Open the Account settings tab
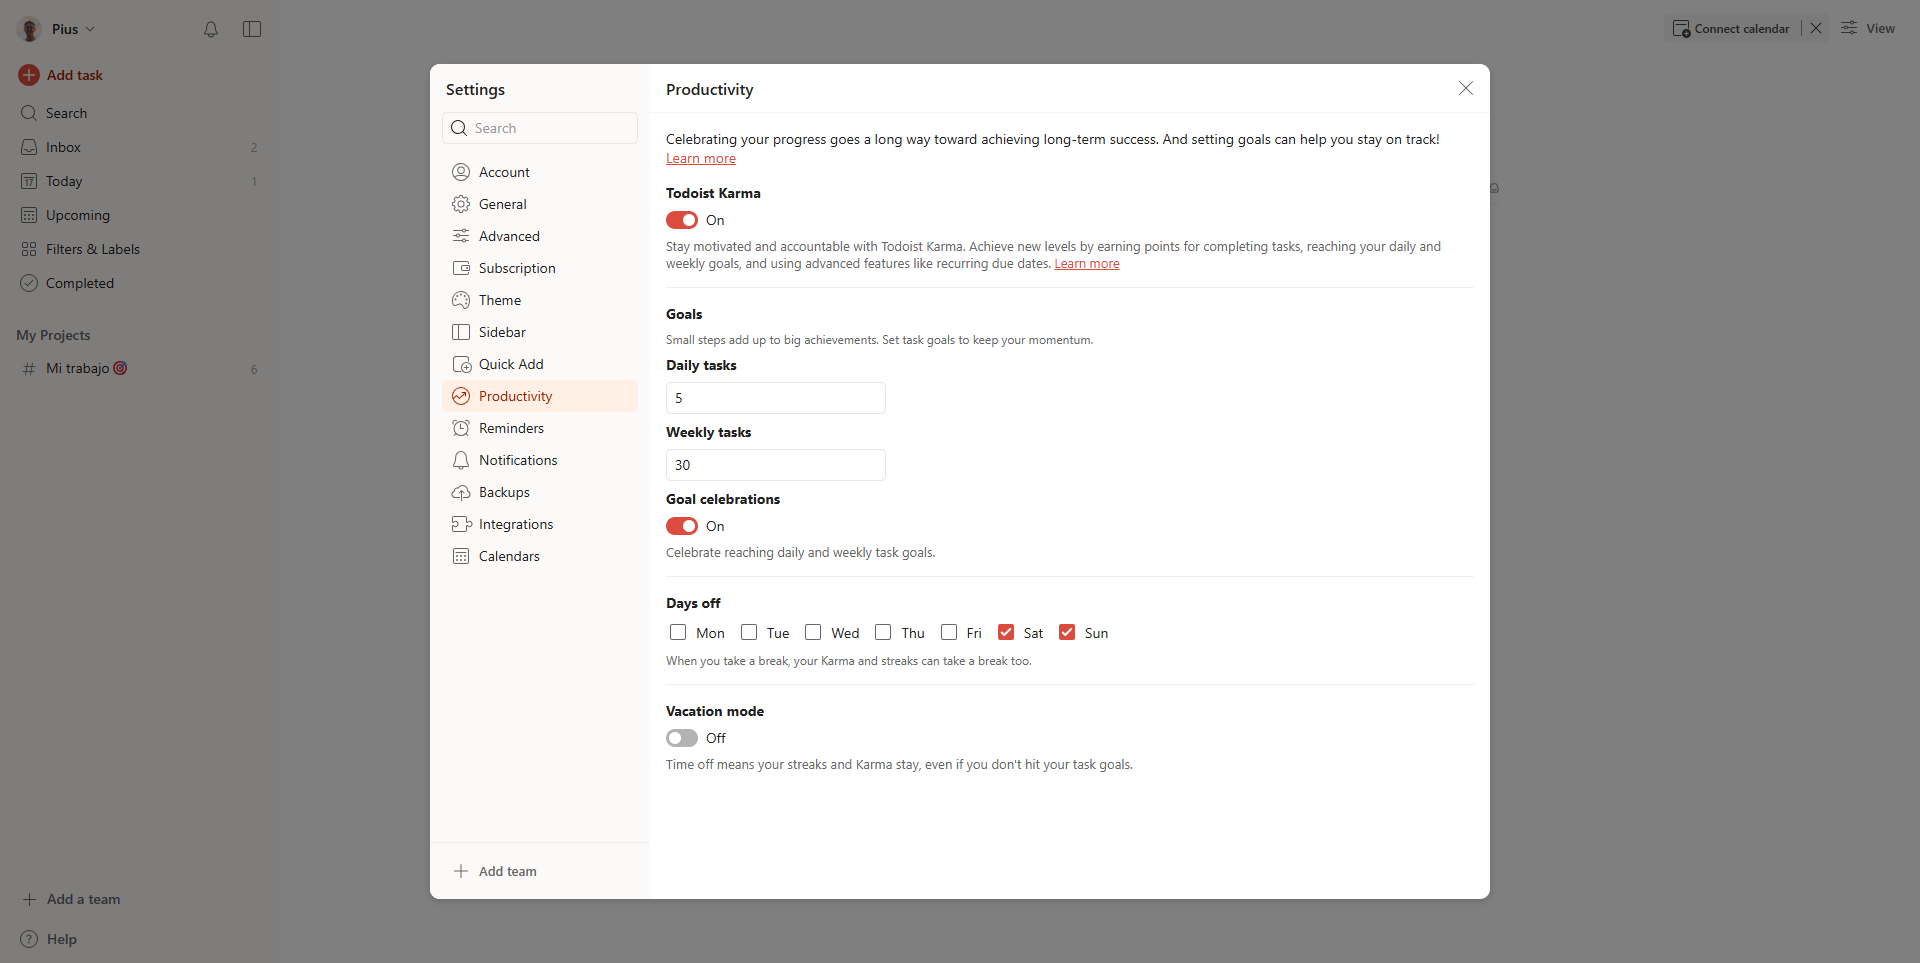Screen dimensions: 1920x963 (504, 172)
